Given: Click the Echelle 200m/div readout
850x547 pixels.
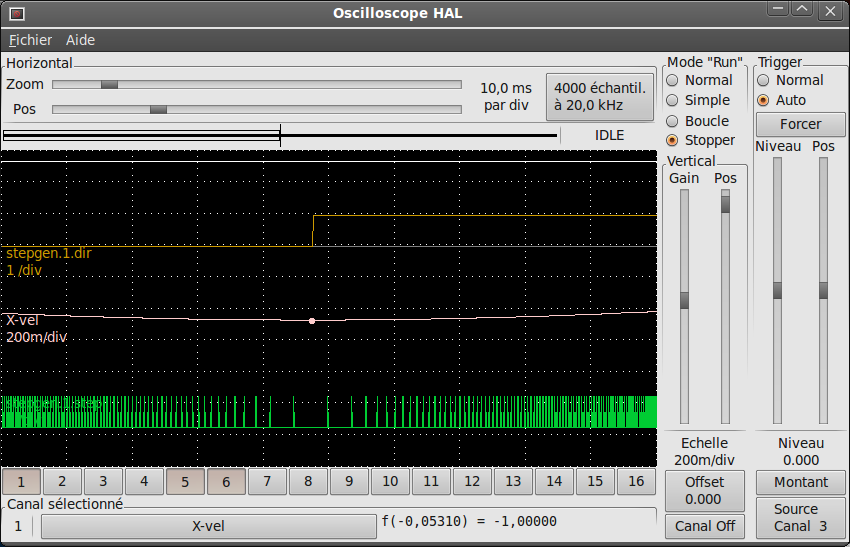Looking at the screenshot, I should 704,452.
